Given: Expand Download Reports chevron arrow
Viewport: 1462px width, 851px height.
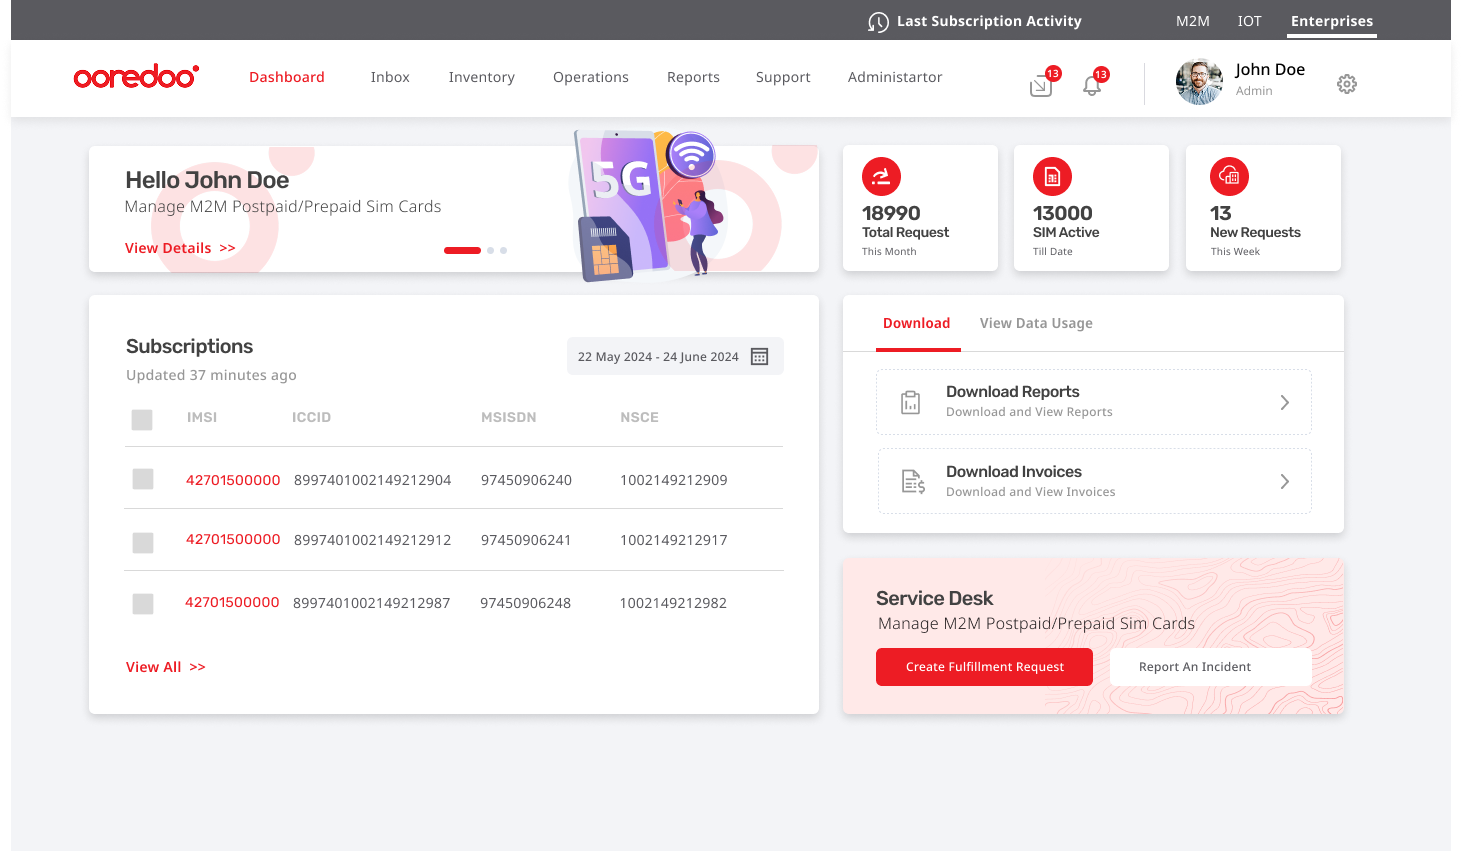Looking at the screenshot, I should click(1285, 402).
